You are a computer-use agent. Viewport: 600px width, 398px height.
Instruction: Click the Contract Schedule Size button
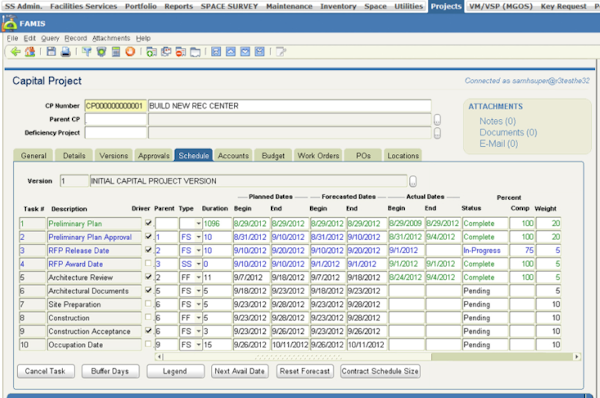[380, 371]
